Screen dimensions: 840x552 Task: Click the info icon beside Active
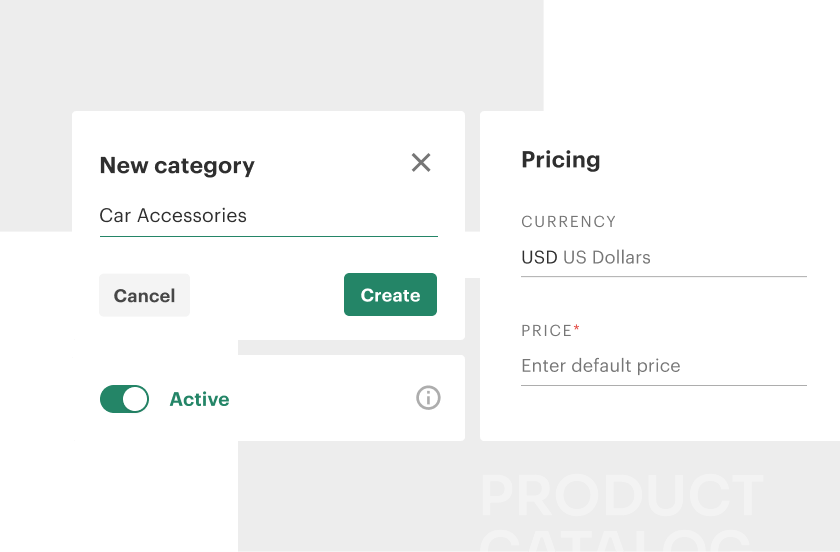point(428,398)
